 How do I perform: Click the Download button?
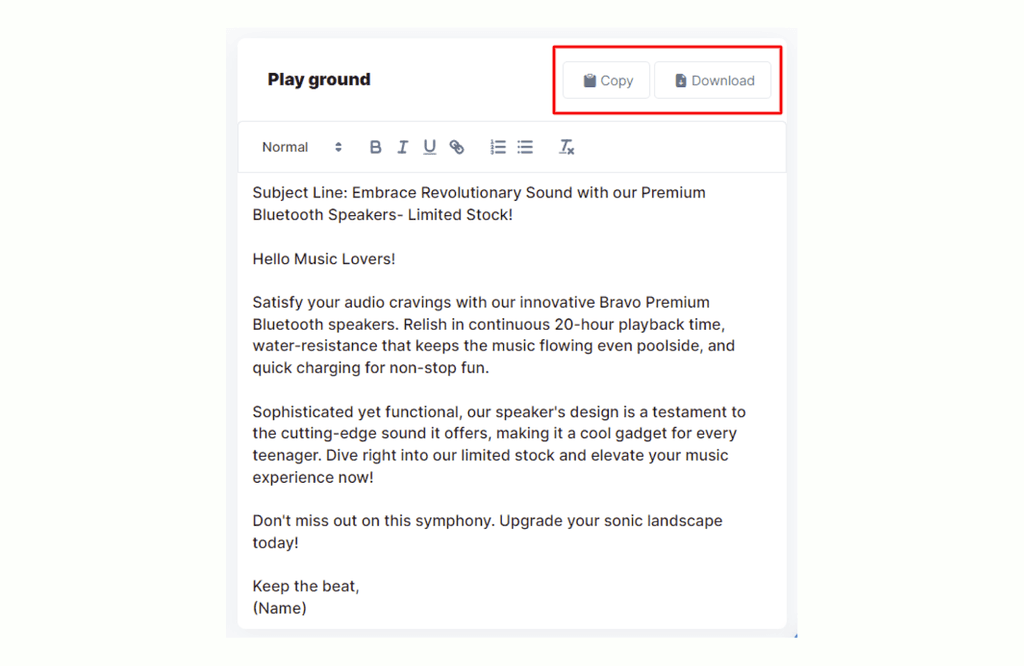713,80
